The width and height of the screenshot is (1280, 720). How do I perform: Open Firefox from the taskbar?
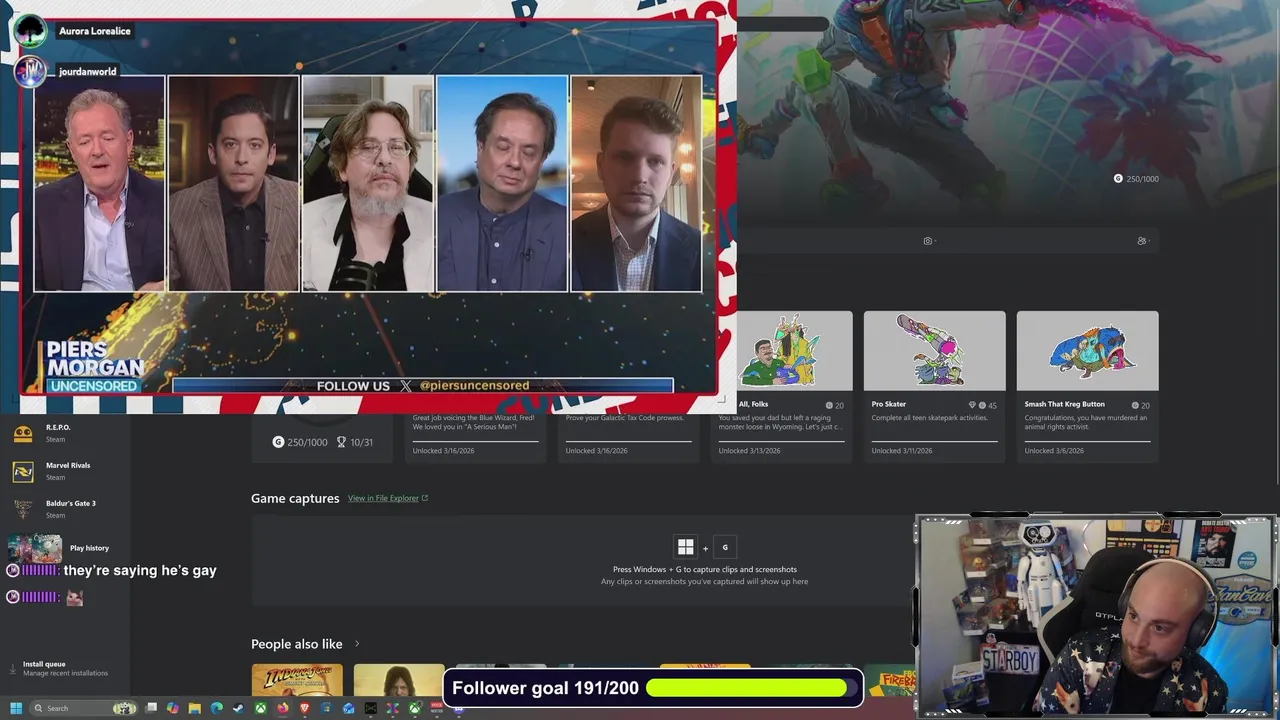[x=283, y=708]
